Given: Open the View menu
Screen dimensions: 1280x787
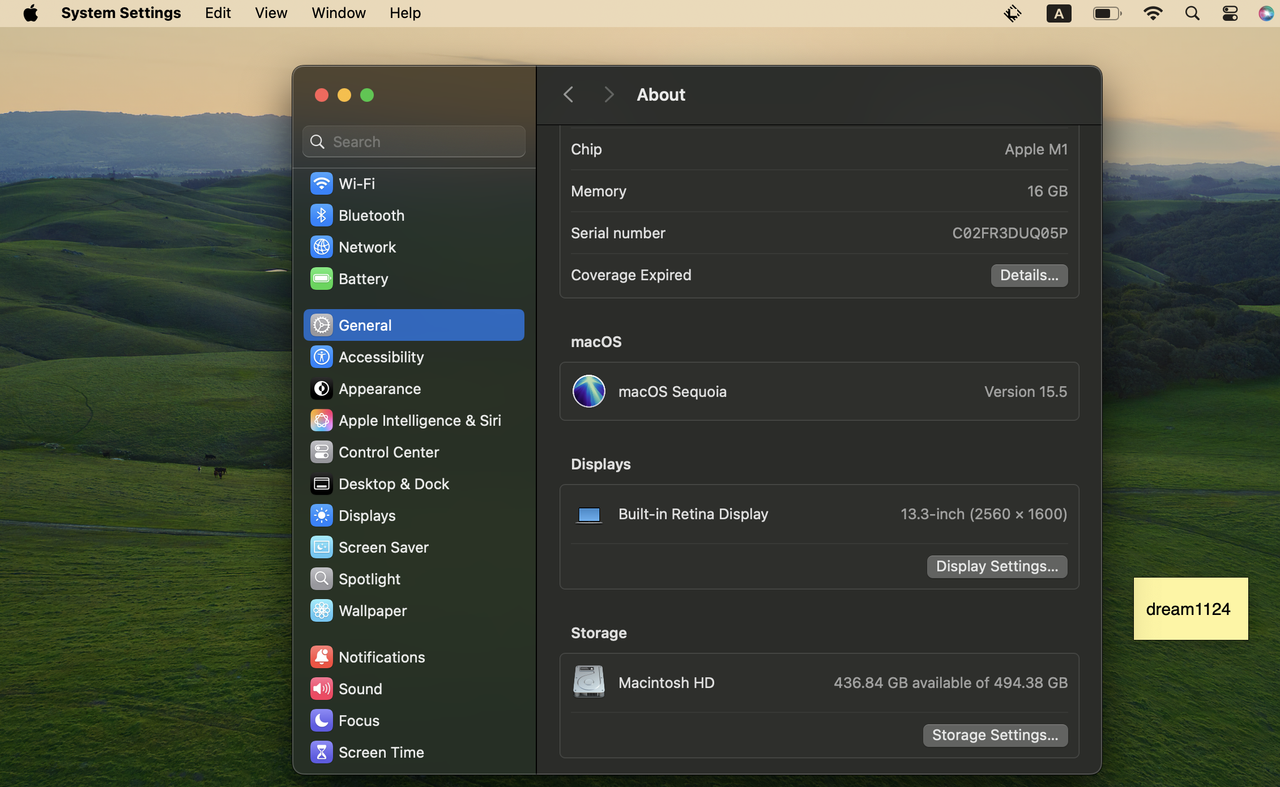Looking at the screenshot, I should (x=271, y=13).
